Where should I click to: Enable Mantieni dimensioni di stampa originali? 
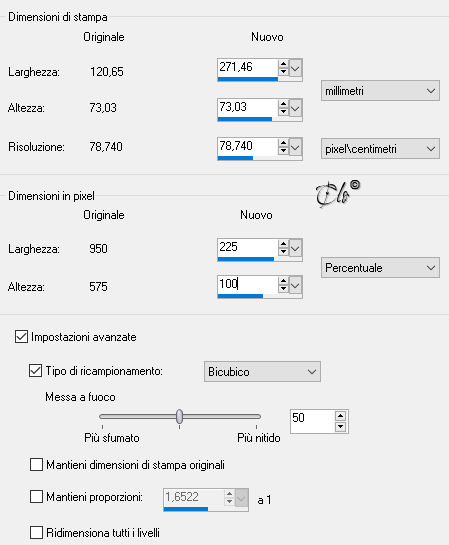pyautogui.click(x=36, y=464)
